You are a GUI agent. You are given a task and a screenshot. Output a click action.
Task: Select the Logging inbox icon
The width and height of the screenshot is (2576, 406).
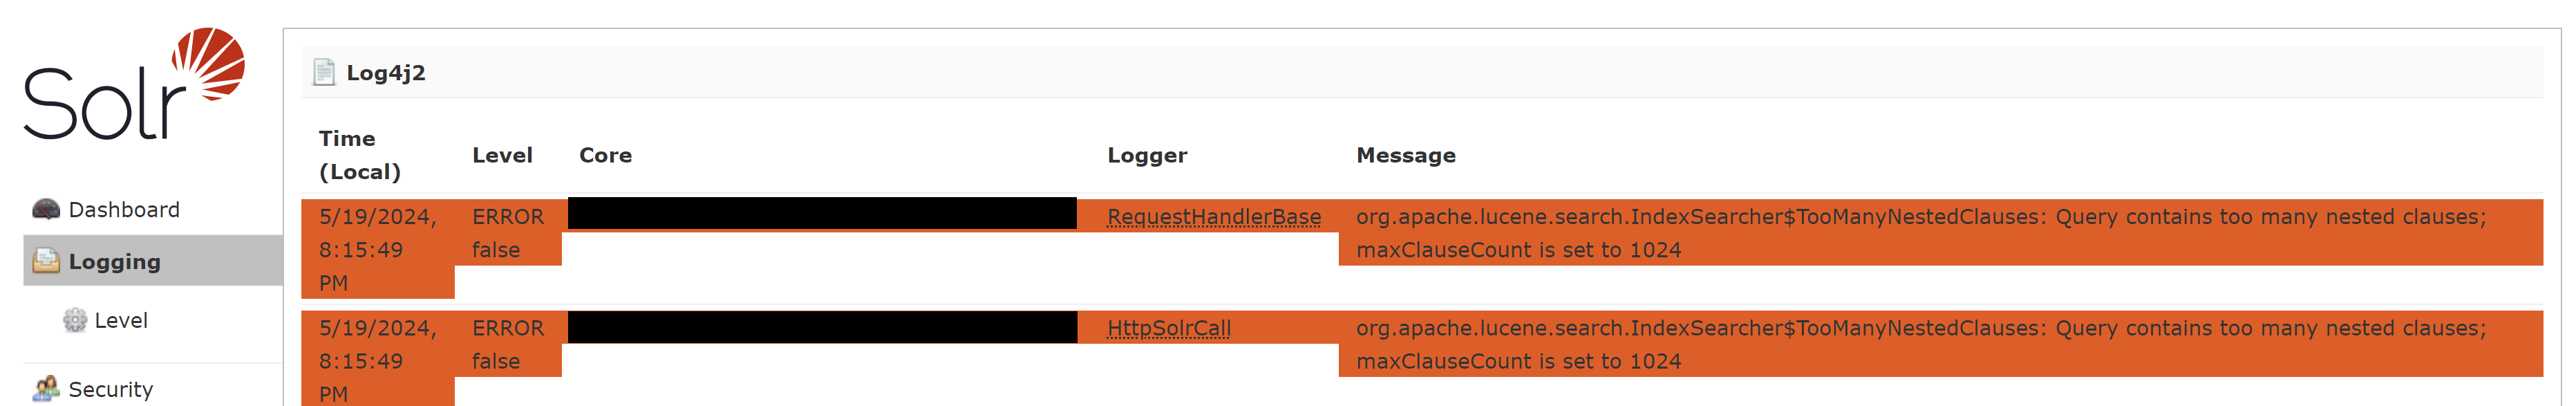[46, 261]
